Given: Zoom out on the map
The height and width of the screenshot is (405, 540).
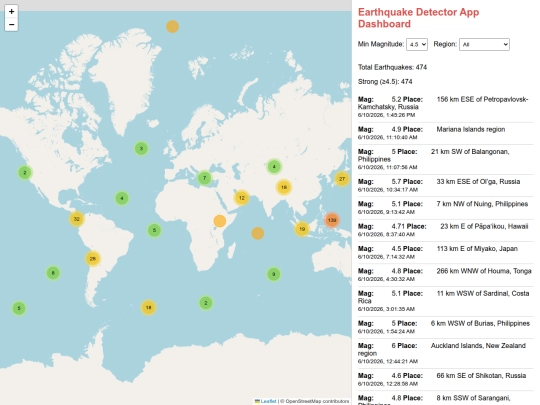Looking at the screenshot, I should pos(11,25).
